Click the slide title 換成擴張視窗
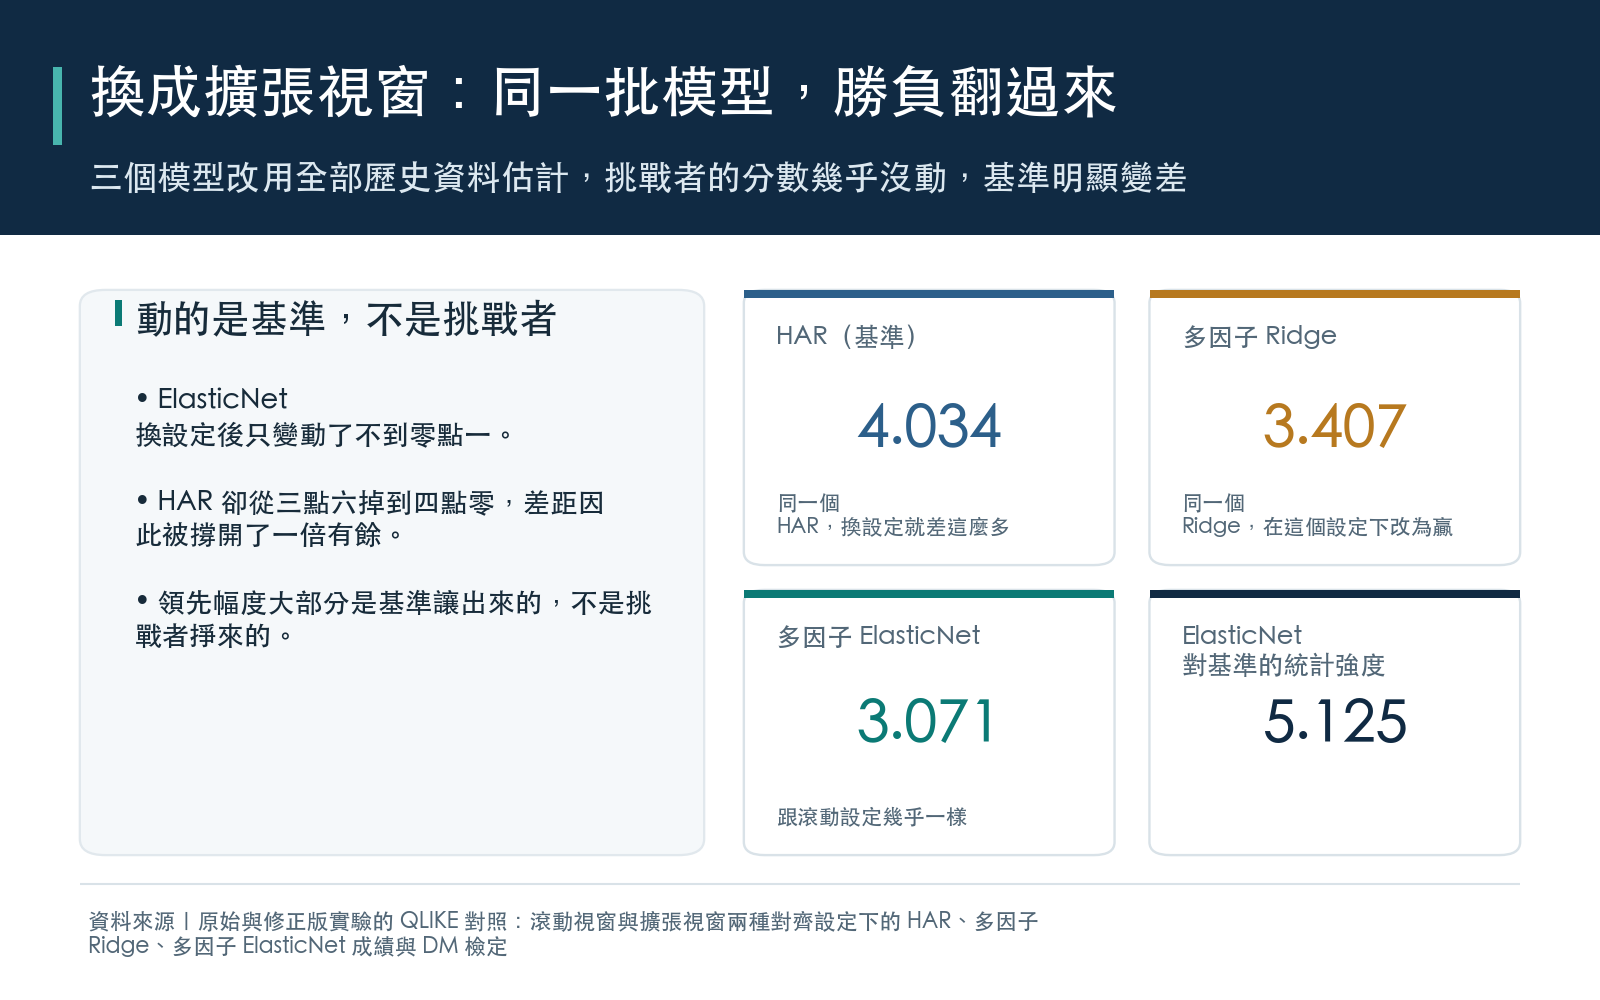 click(603, 93)
